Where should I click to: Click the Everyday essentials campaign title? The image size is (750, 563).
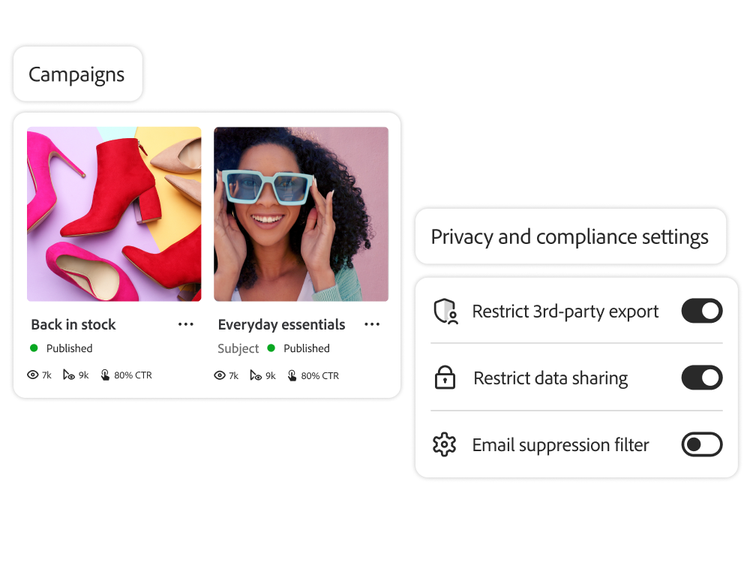(x=281, y=324)
